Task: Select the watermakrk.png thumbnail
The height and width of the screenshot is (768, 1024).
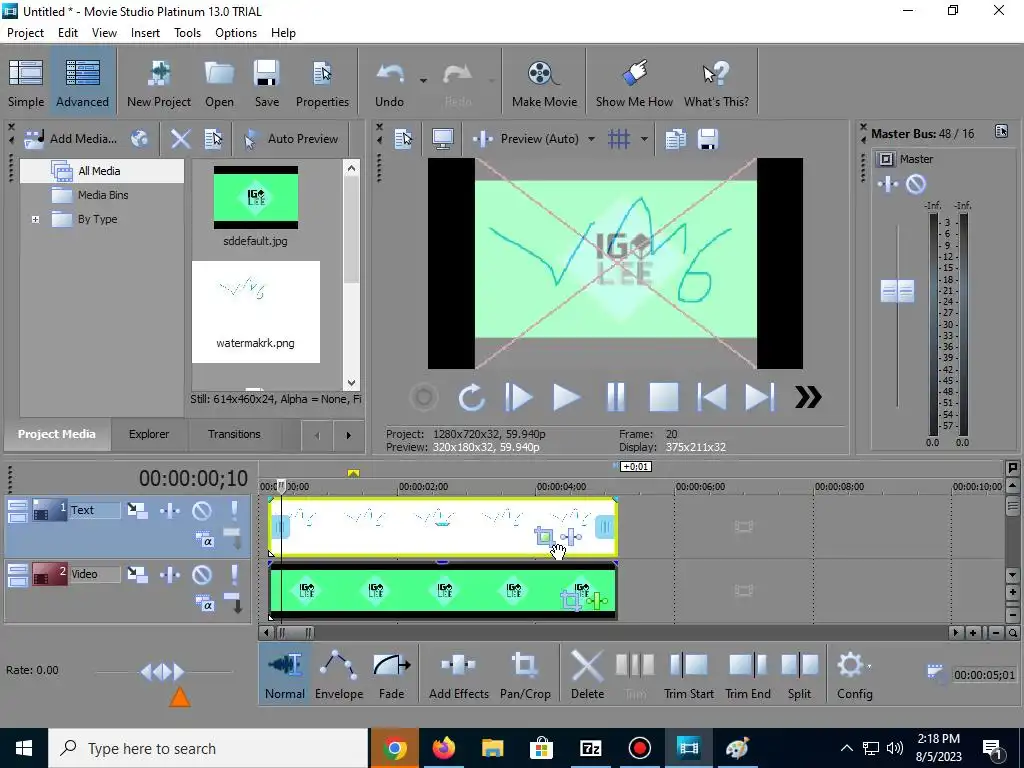Action: pyautogui.click(x=255, y=312)
